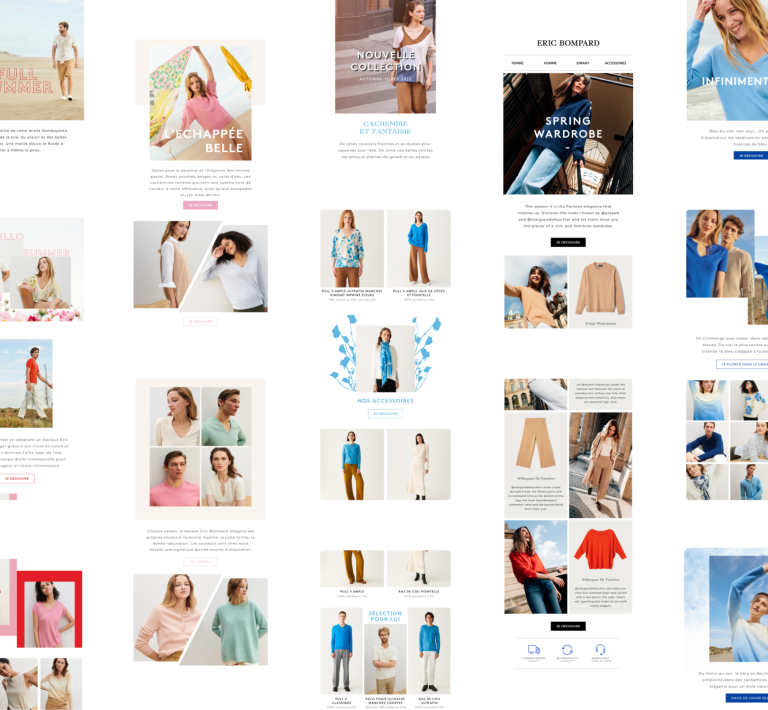Go to the Accessoires navigation link
The width and height of the screenshot is (768, 710).
coord(616,63)
